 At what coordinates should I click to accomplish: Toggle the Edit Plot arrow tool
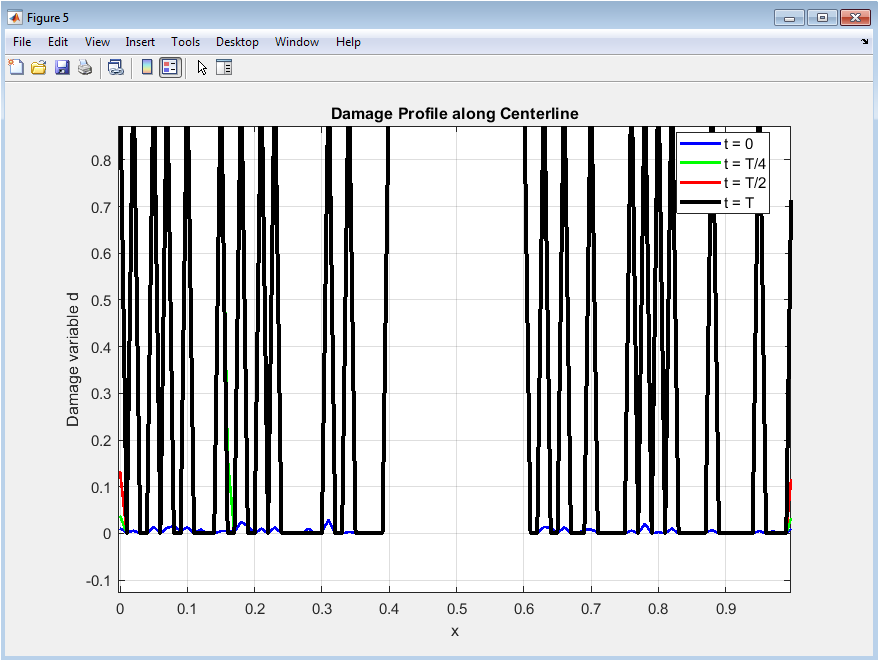point(201,68)
